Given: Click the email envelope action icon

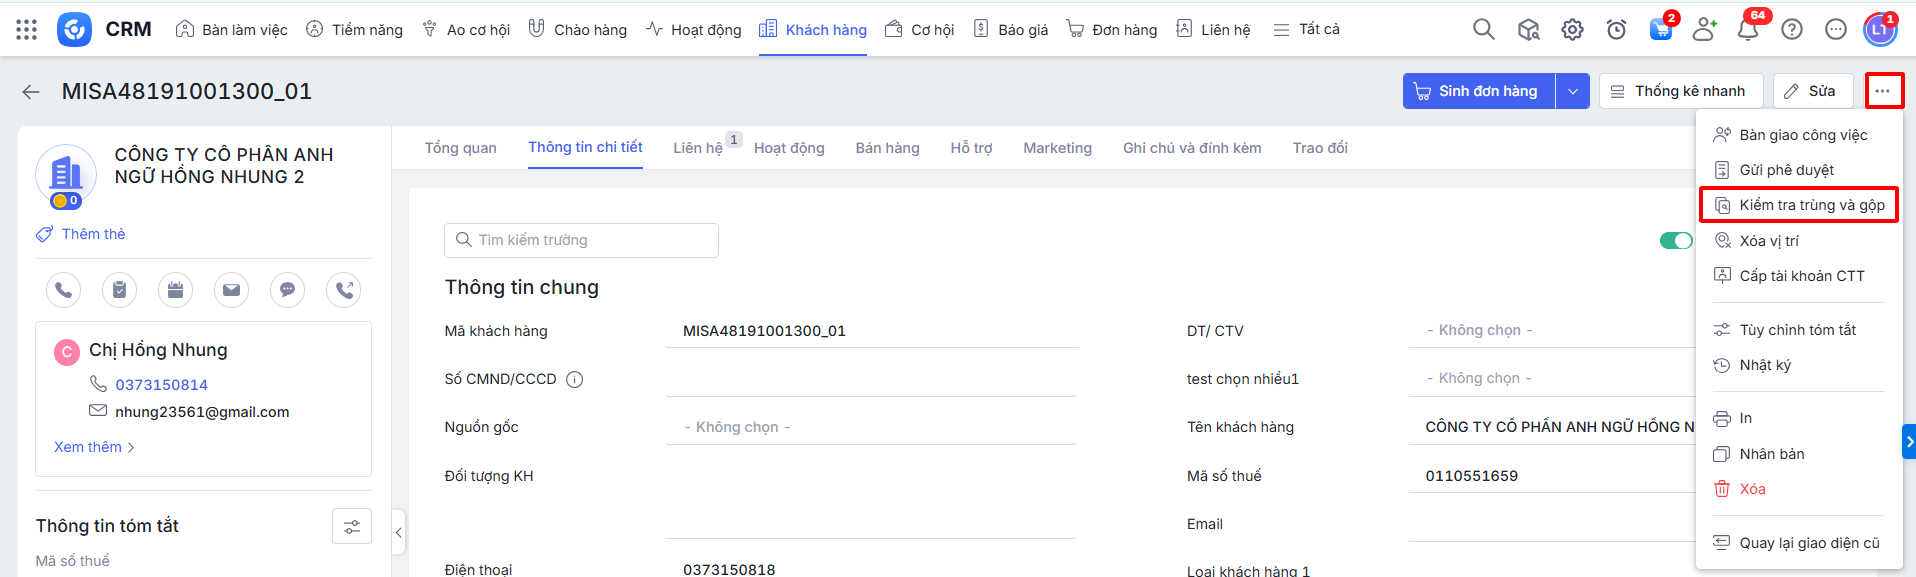Looking at the screenshot, I should (x=231, y=290).
